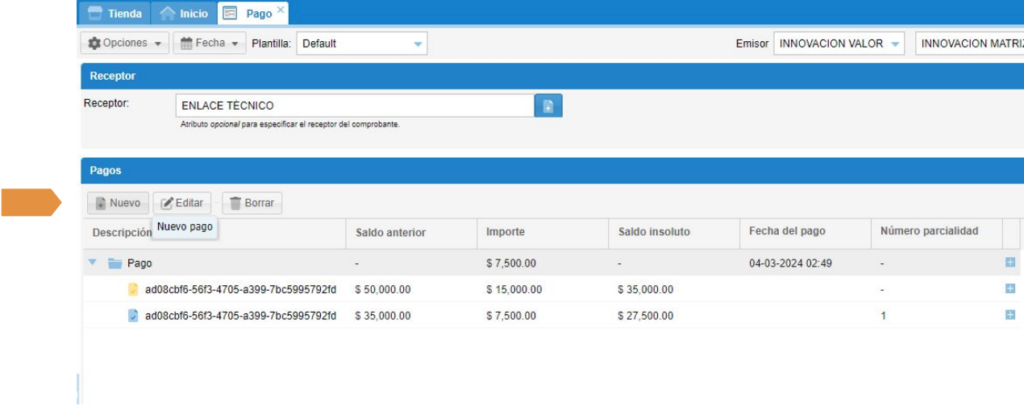Click plus icon on the $15,000.00 row
Image resolution: width=1024 pixels, height=406 pixels.
click(1010, 289)
